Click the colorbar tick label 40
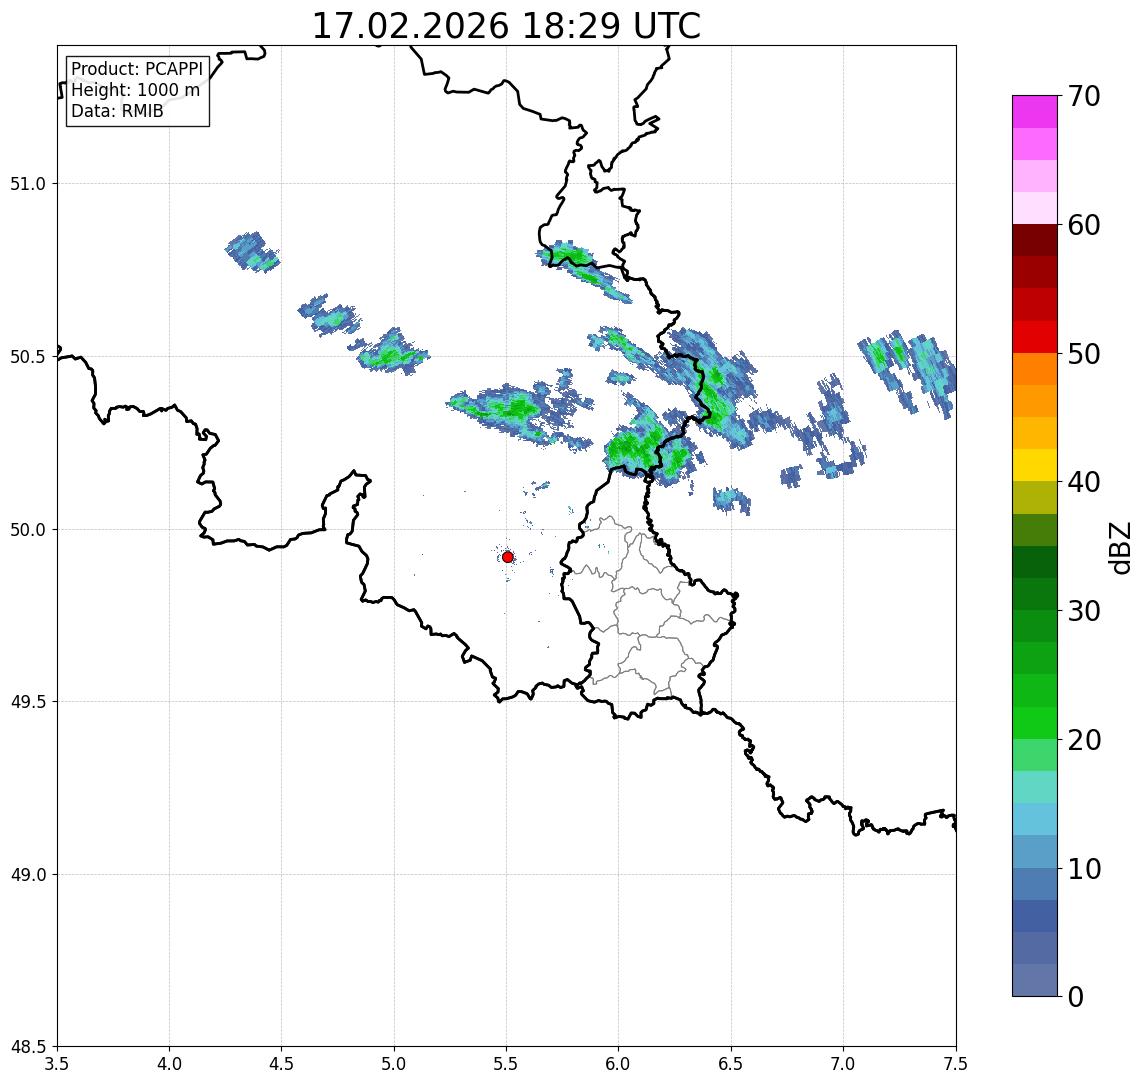 (x=1084, y=482)
